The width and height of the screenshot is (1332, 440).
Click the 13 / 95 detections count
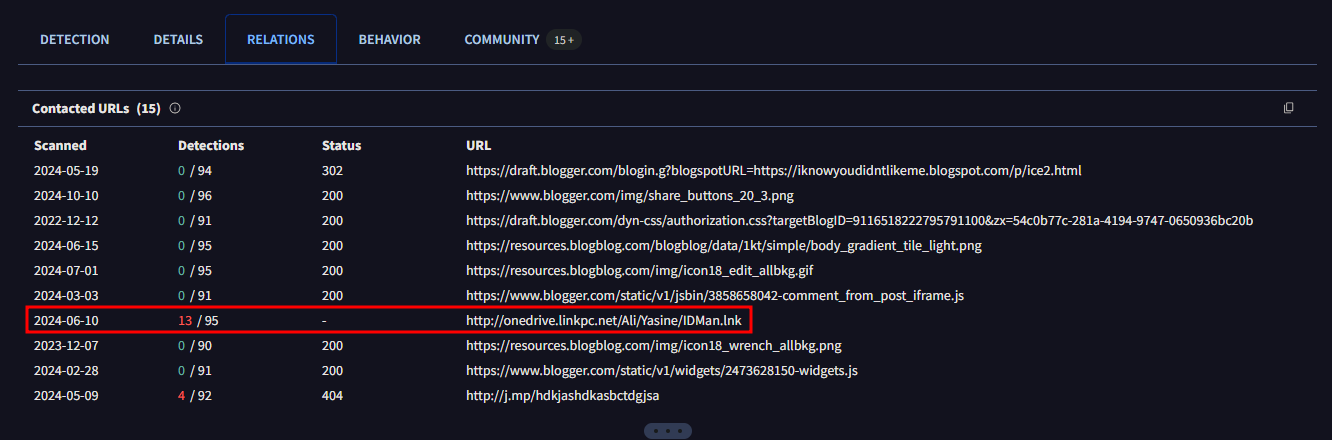coord(198,321)
